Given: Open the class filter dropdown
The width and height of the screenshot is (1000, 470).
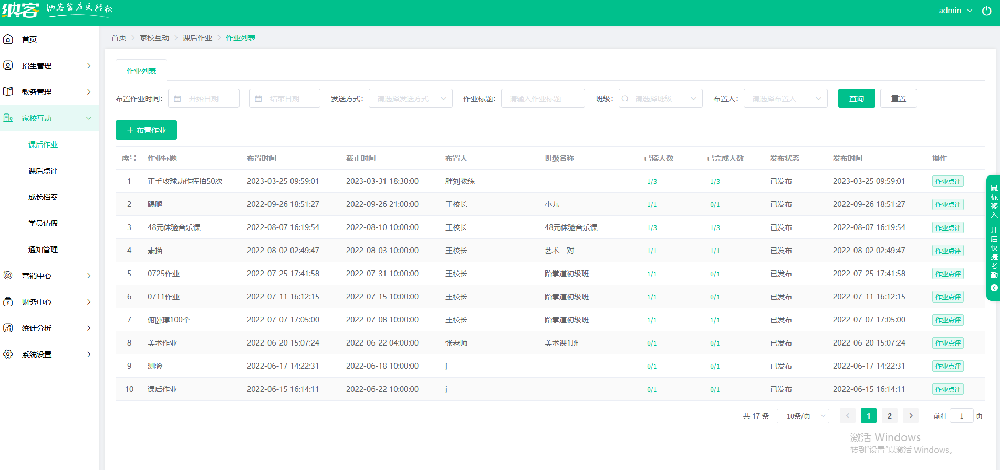Looking at the screenshot, I should click(660, 99).
